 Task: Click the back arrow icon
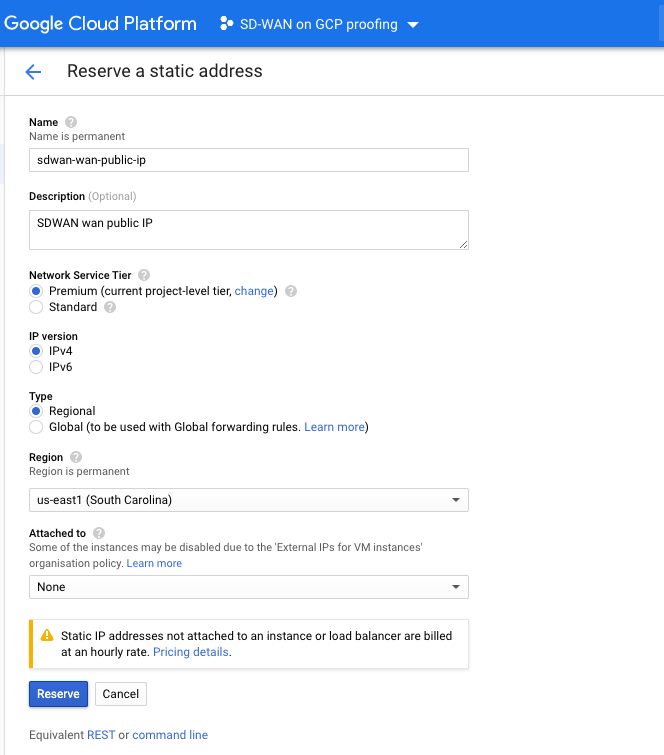[33, 72]
